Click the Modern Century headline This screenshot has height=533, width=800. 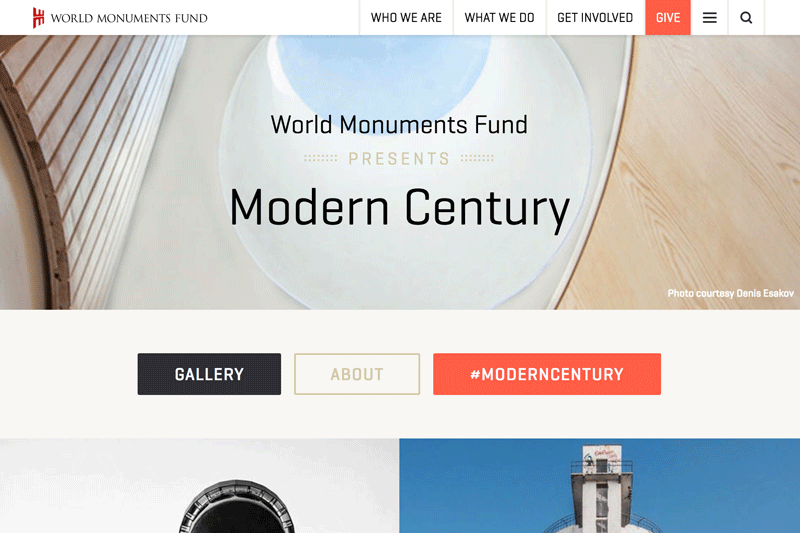(399, 208)
